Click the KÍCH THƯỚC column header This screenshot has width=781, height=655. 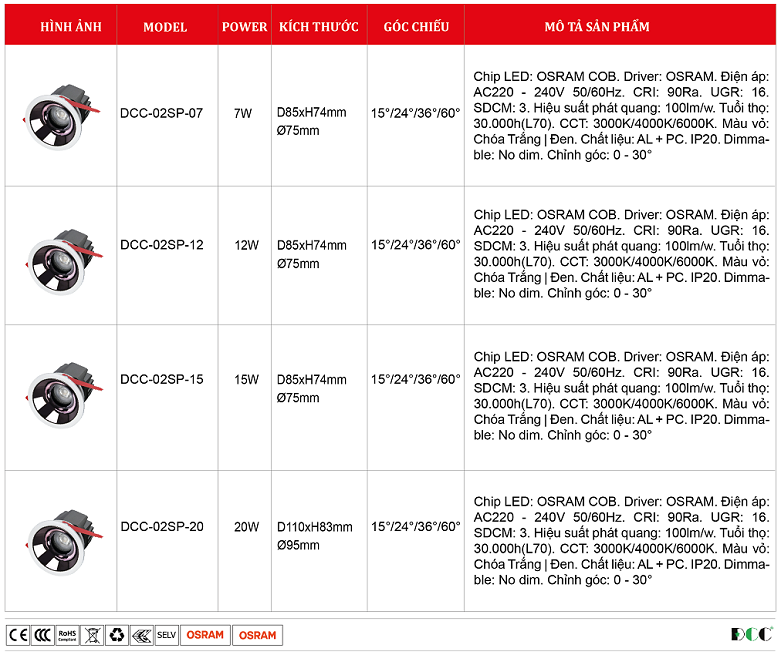[x=318, y=27]
